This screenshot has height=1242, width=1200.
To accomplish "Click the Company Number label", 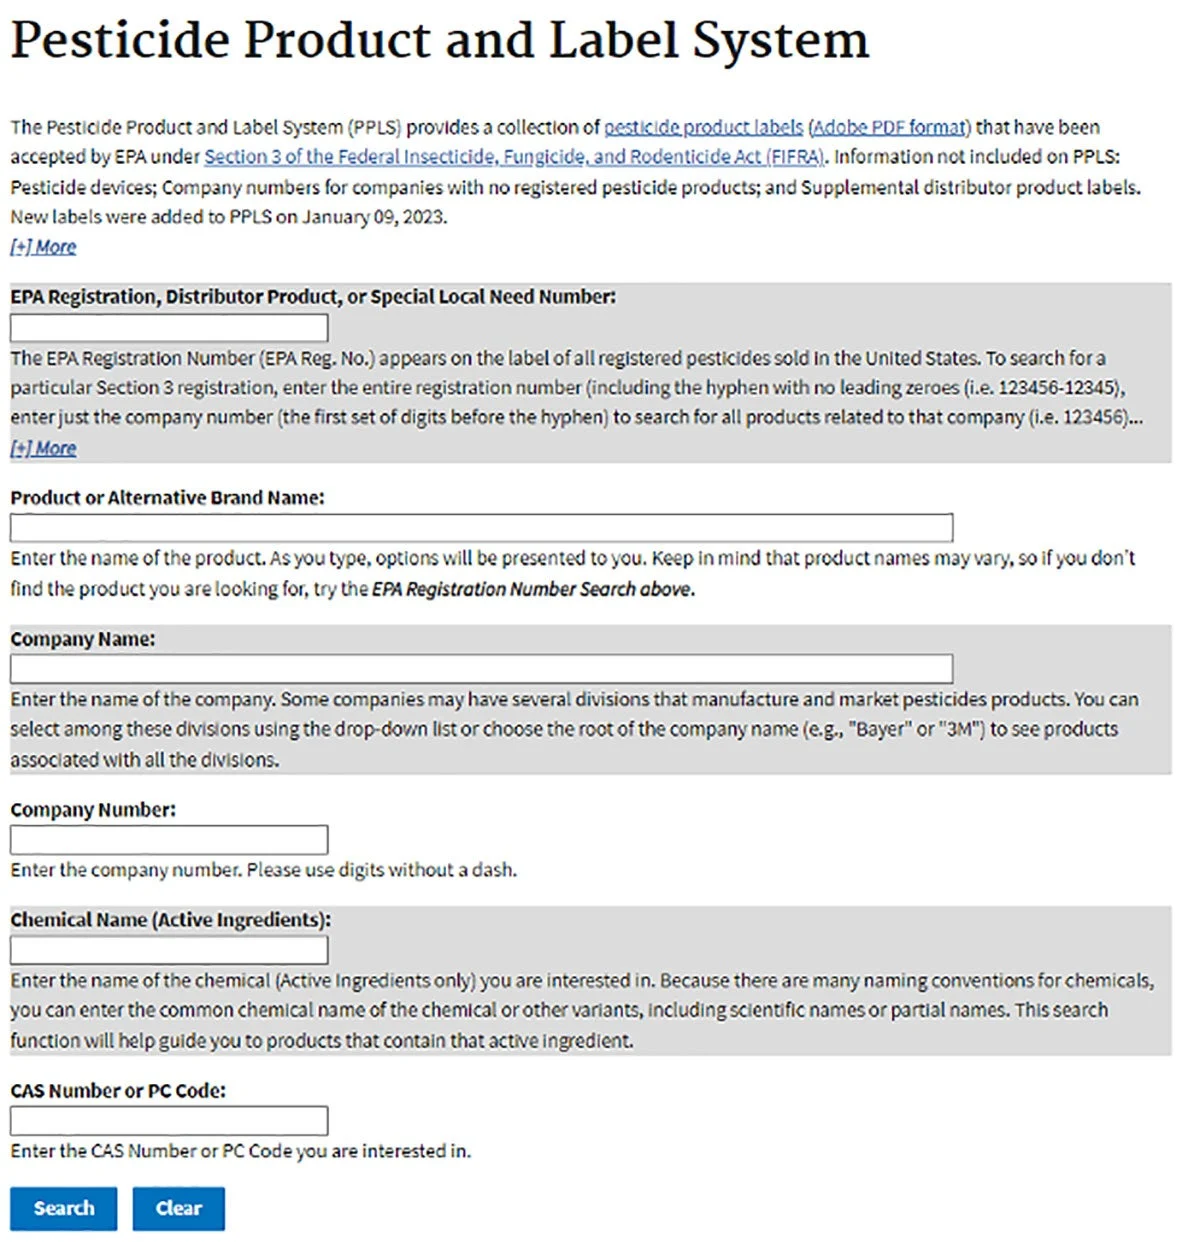I will [x=93, y=810].
